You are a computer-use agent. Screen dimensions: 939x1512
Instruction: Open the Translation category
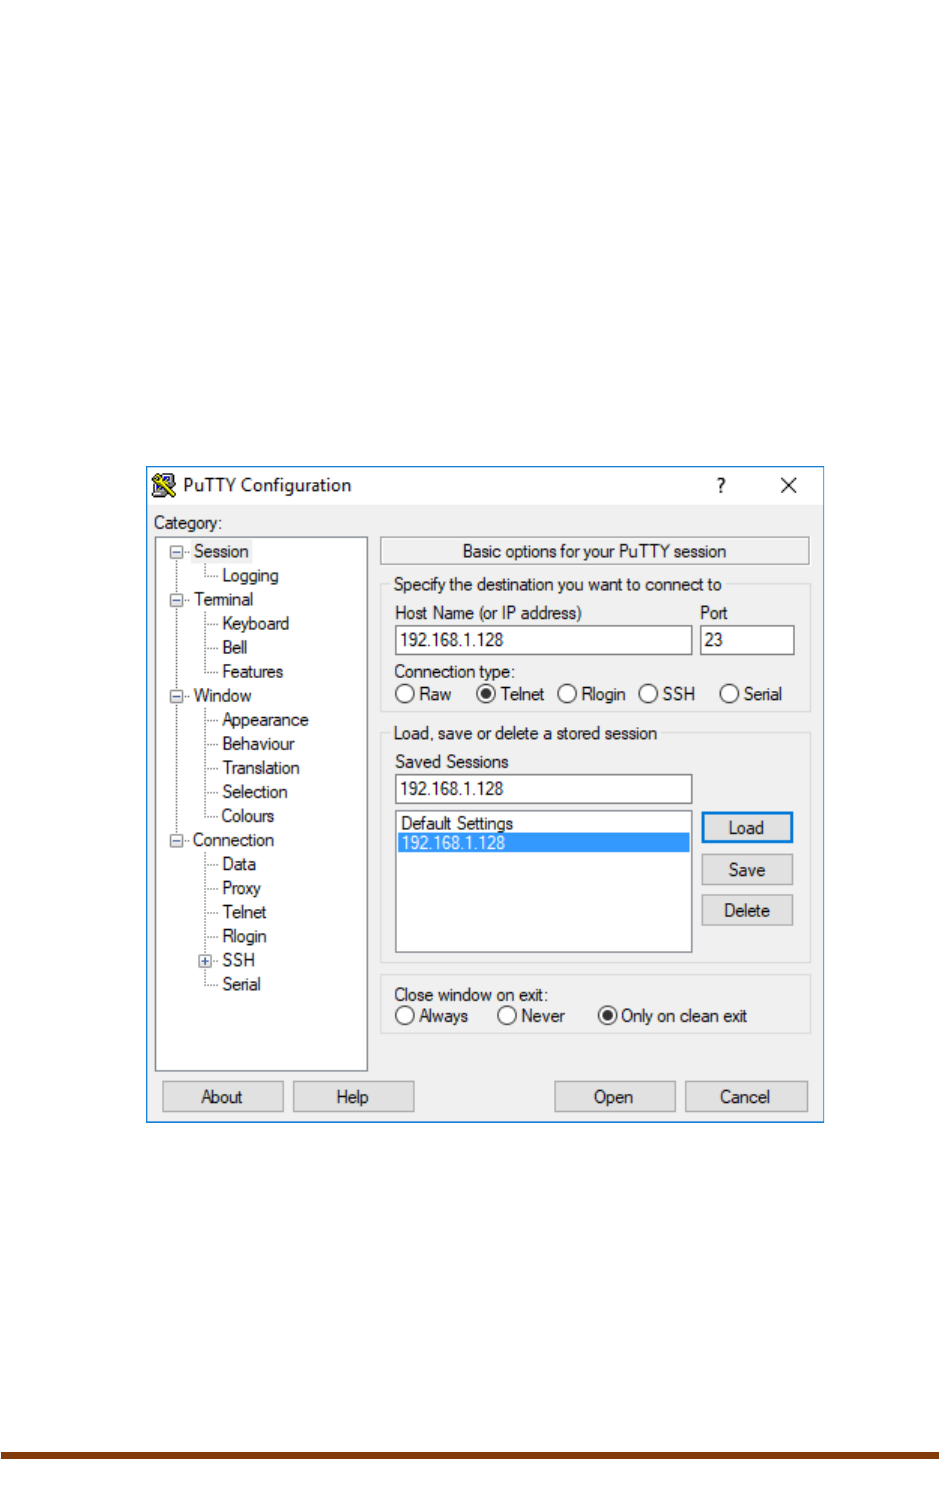pos(260,768)
